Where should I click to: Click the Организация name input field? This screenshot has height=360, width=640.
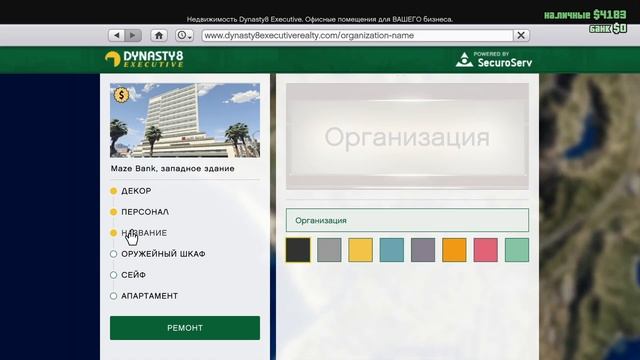(407, 220)
